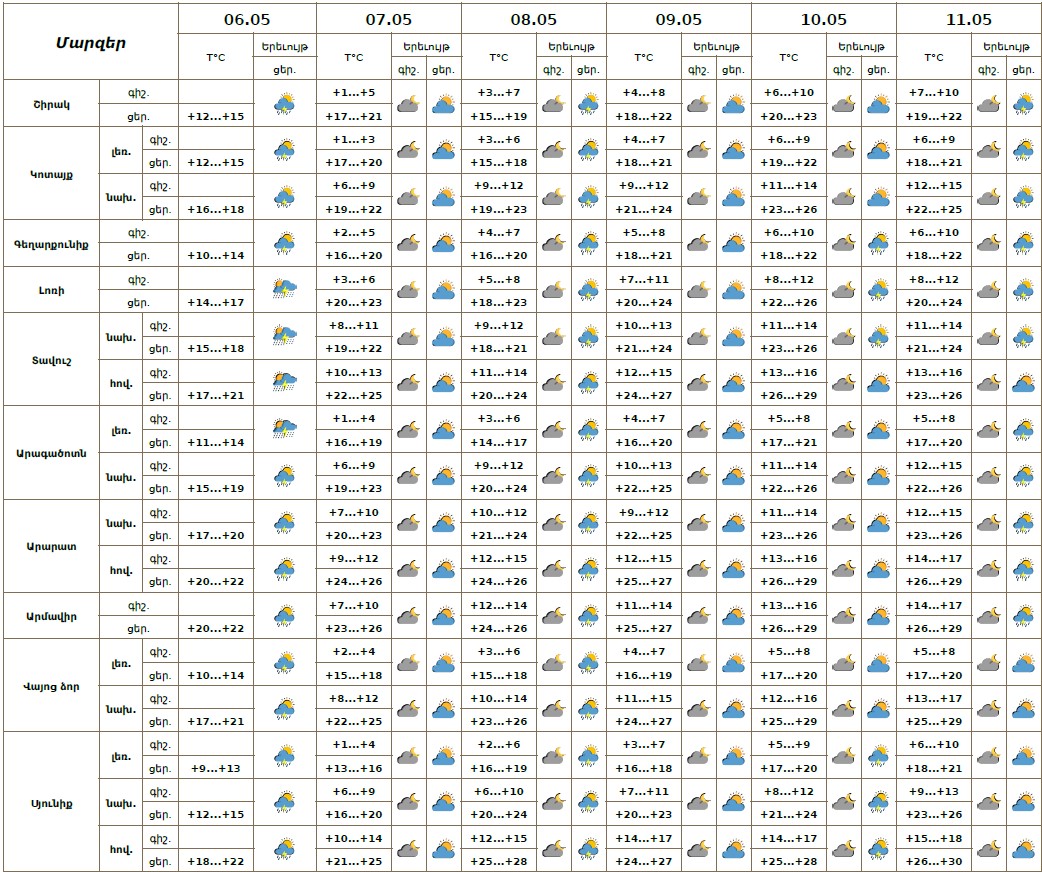Viewport: 1042px width, 872px height.
Task: Click Կոտայք լեռ. night moon icon for 11.05
Action: coord(987,150)
